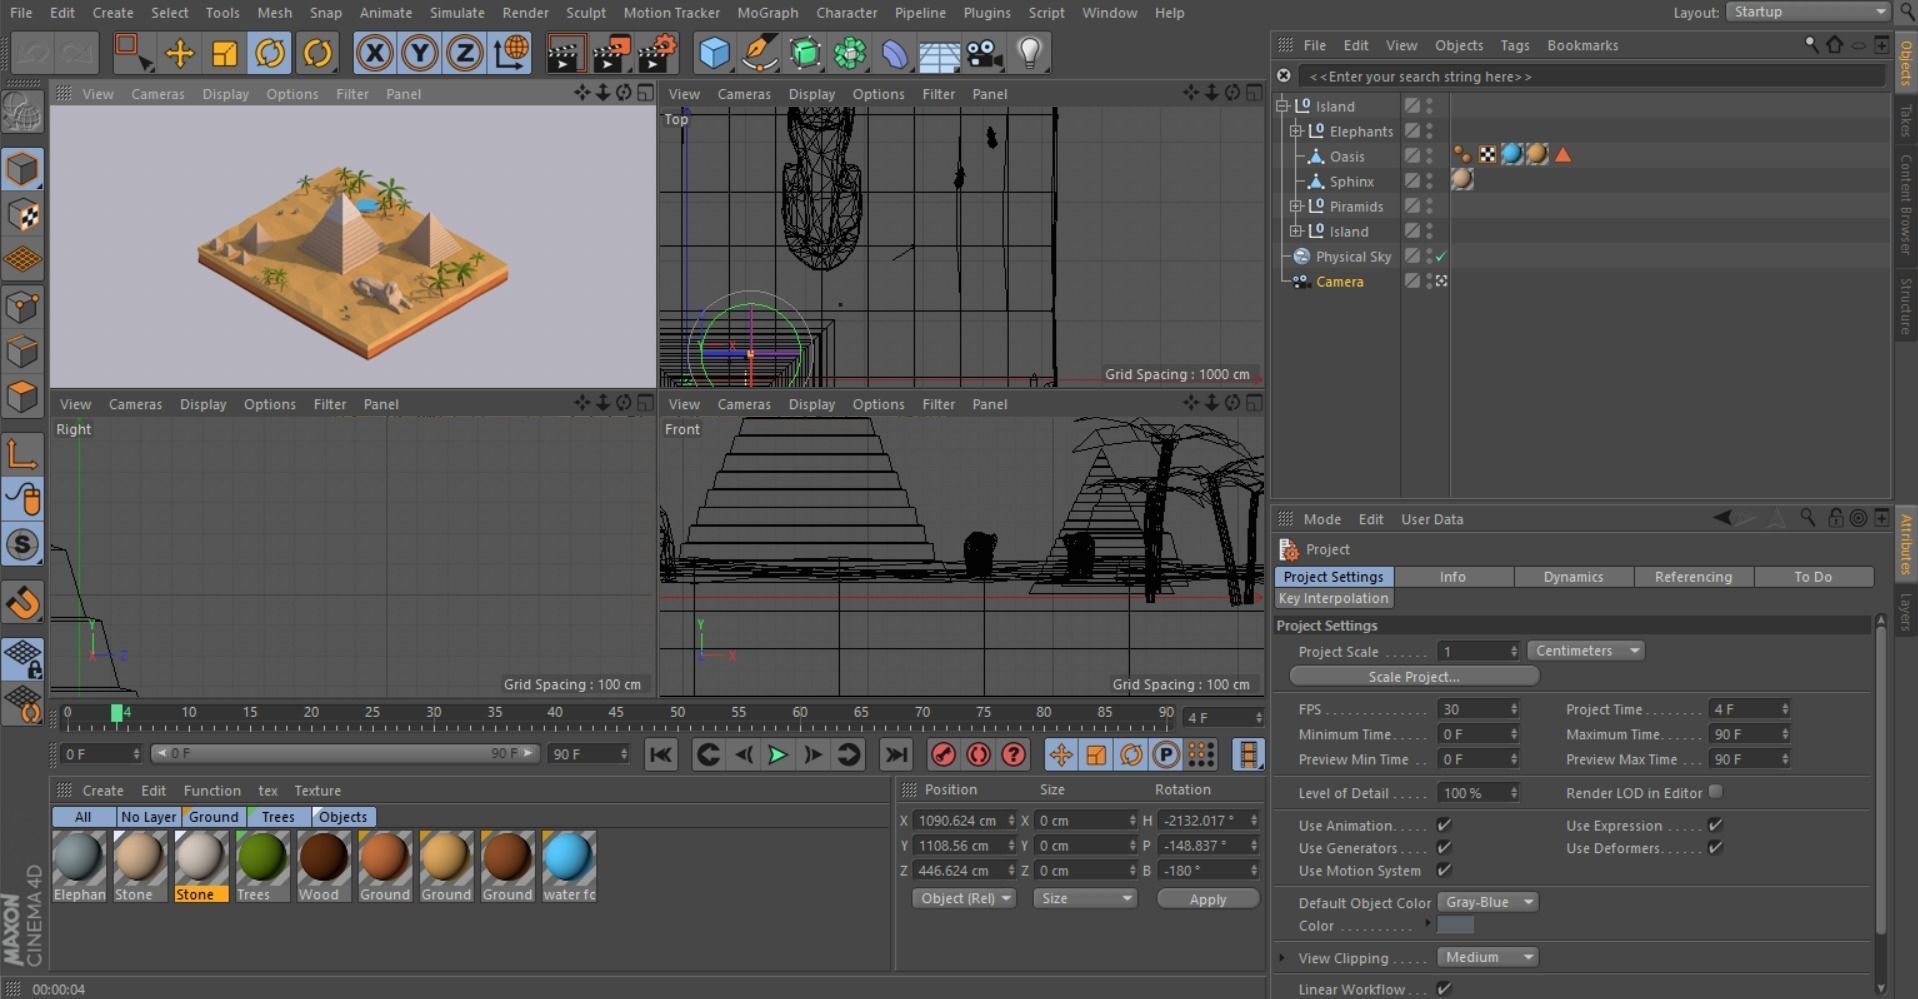1918x999 pixels.
Task: Filter materials by Trees layer
Action: tap(278, 817)
